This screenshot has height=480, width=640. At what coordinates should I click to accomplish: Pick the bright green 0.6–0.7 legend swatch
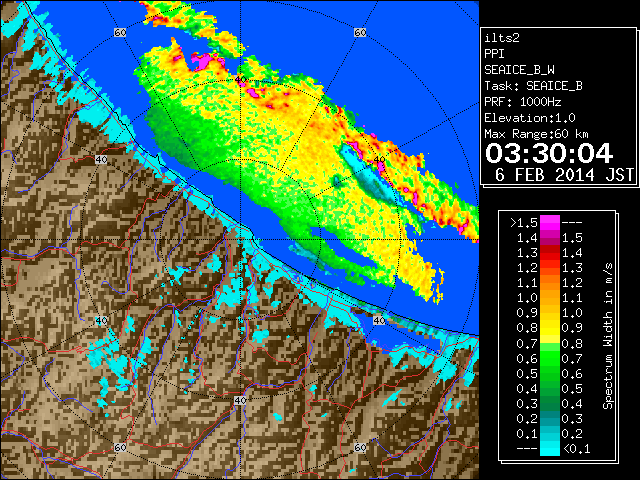(550, 358)
